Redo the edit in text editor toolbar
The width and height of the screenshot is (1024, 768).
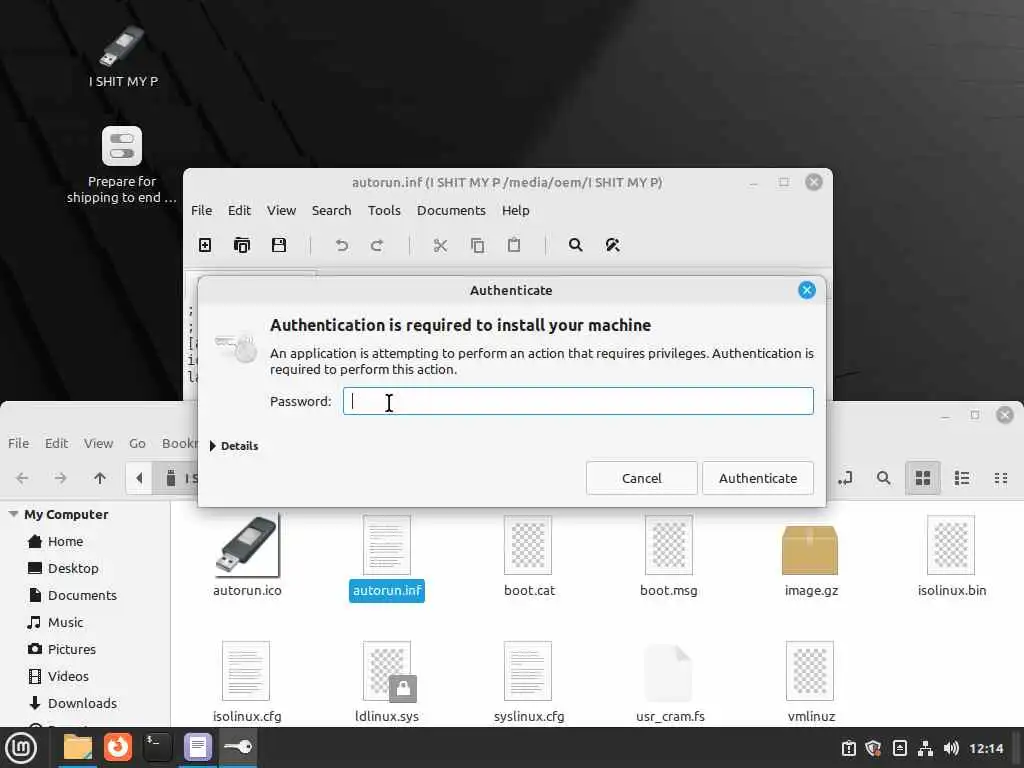377,246
